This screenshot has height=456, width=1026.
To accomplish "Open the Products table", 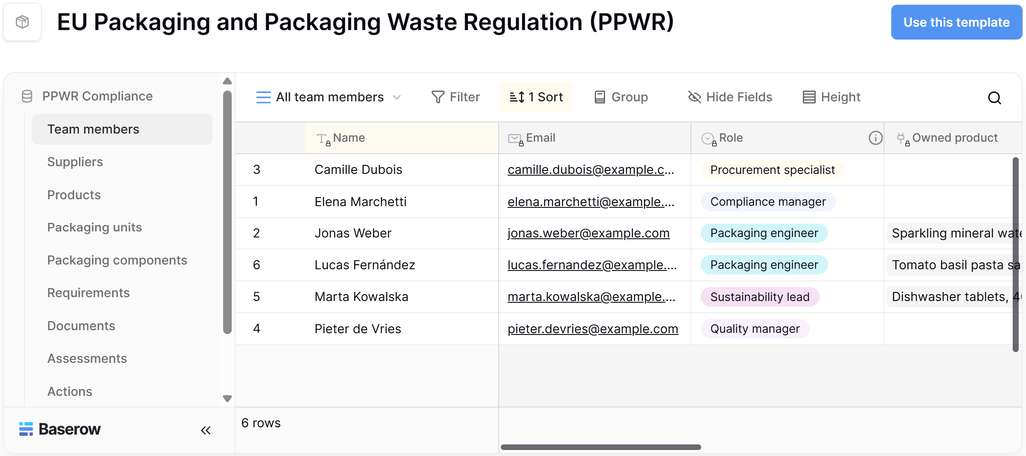I will click(74, 195).
